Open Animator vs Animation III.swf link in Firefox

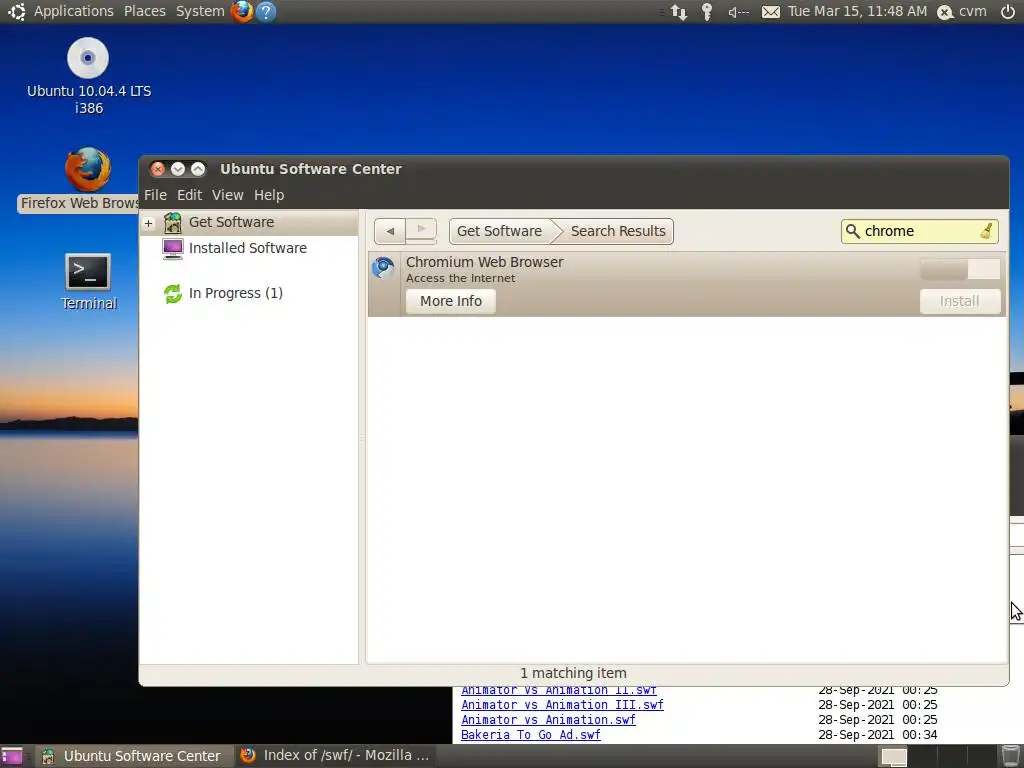562,705
